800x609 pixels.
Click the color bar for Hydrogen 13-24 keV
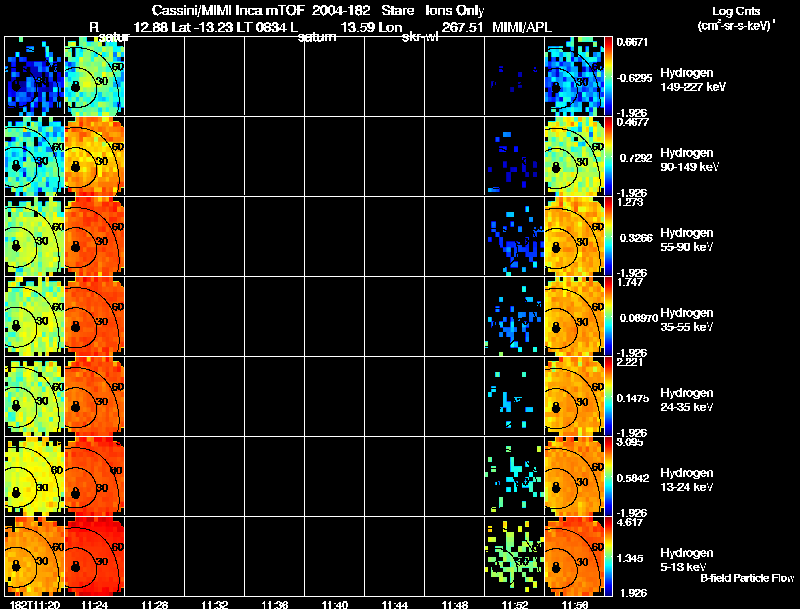click(608, 476)
